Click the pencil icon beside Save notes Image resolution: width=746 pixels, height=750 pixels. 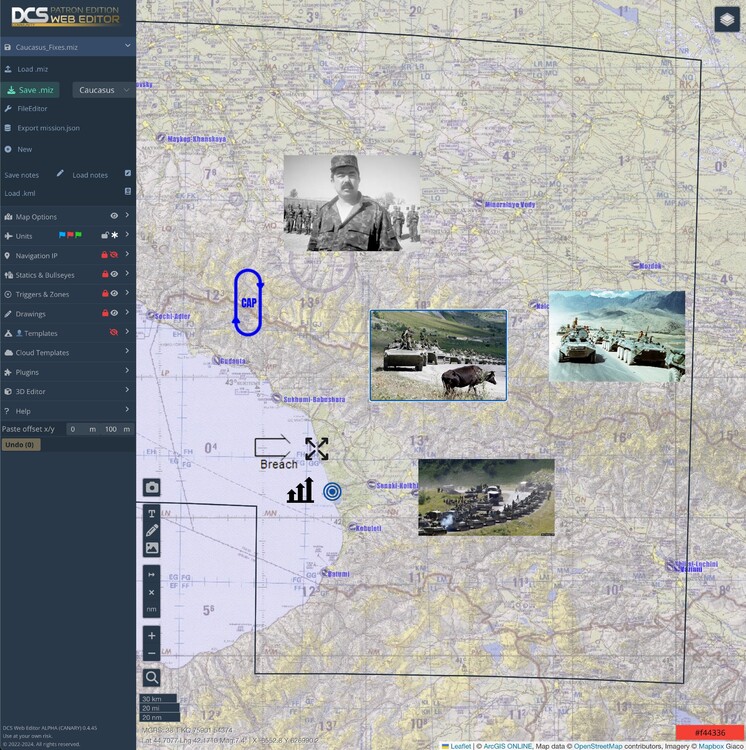[x=60, y=174]
